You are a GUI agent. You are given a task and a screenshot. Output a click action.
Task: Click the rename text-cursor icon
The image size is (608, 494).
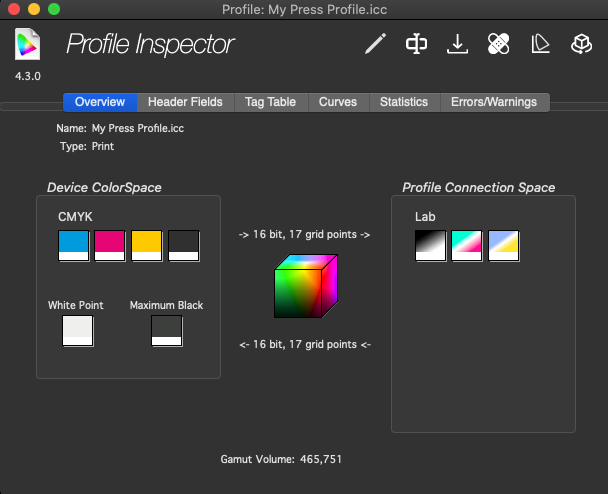point(416,44)
